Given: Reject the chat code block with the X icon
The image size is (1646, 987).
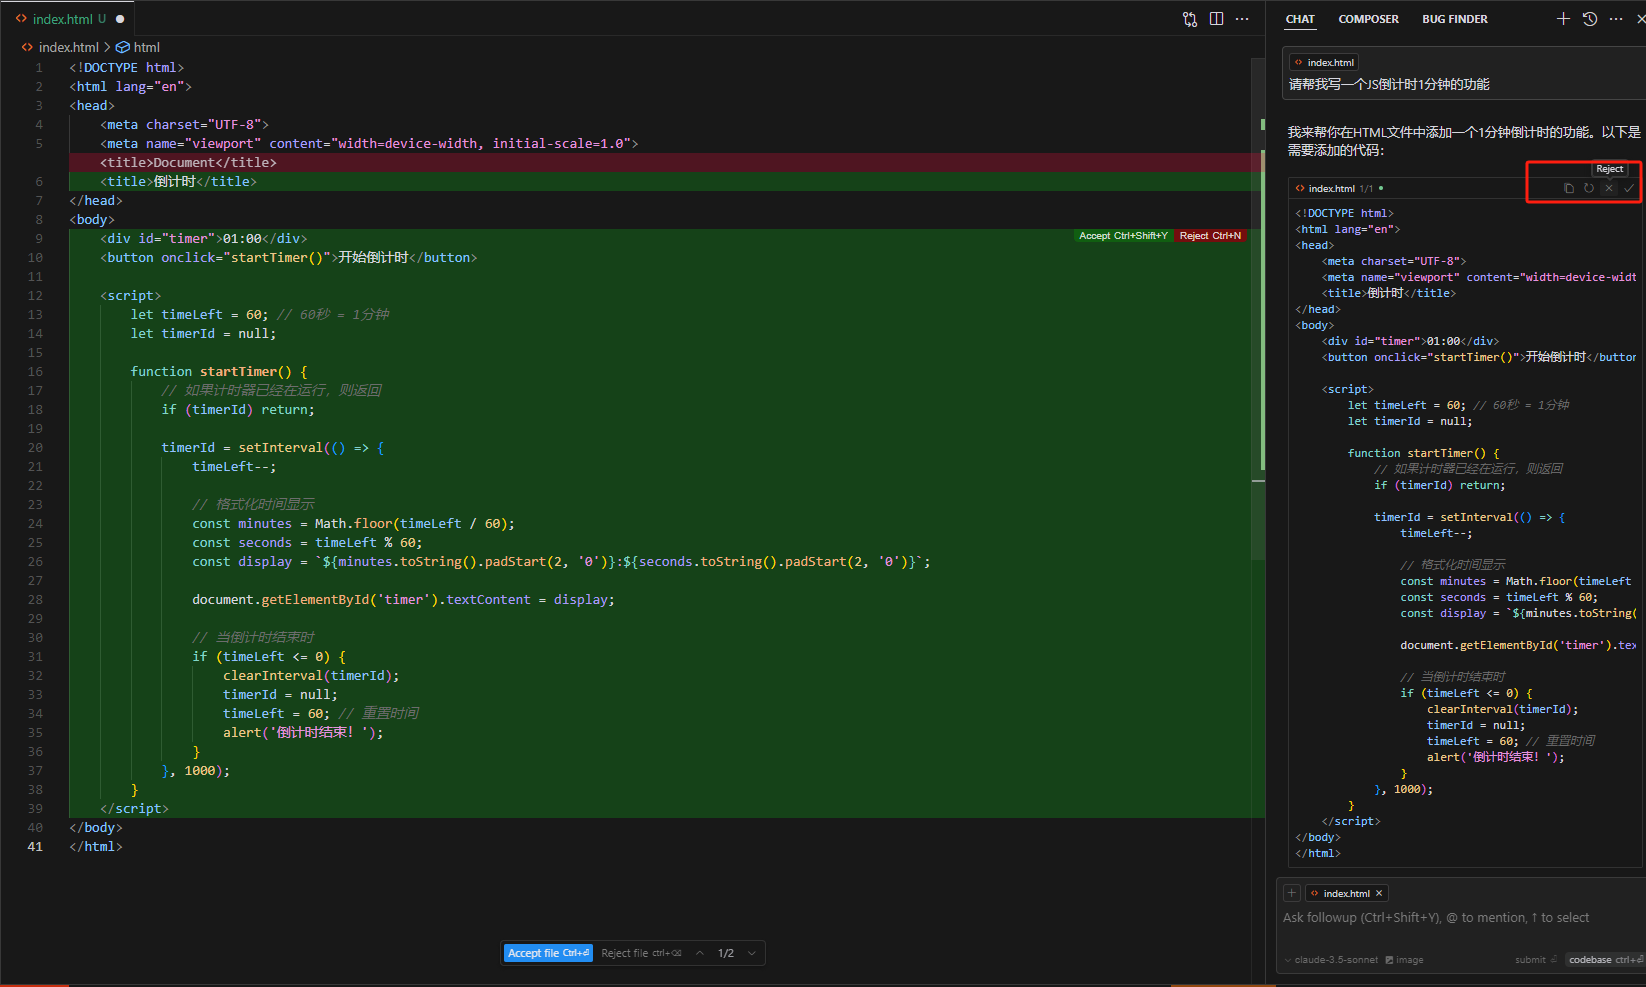Looking at the screenshot, I should [1609, 188].
